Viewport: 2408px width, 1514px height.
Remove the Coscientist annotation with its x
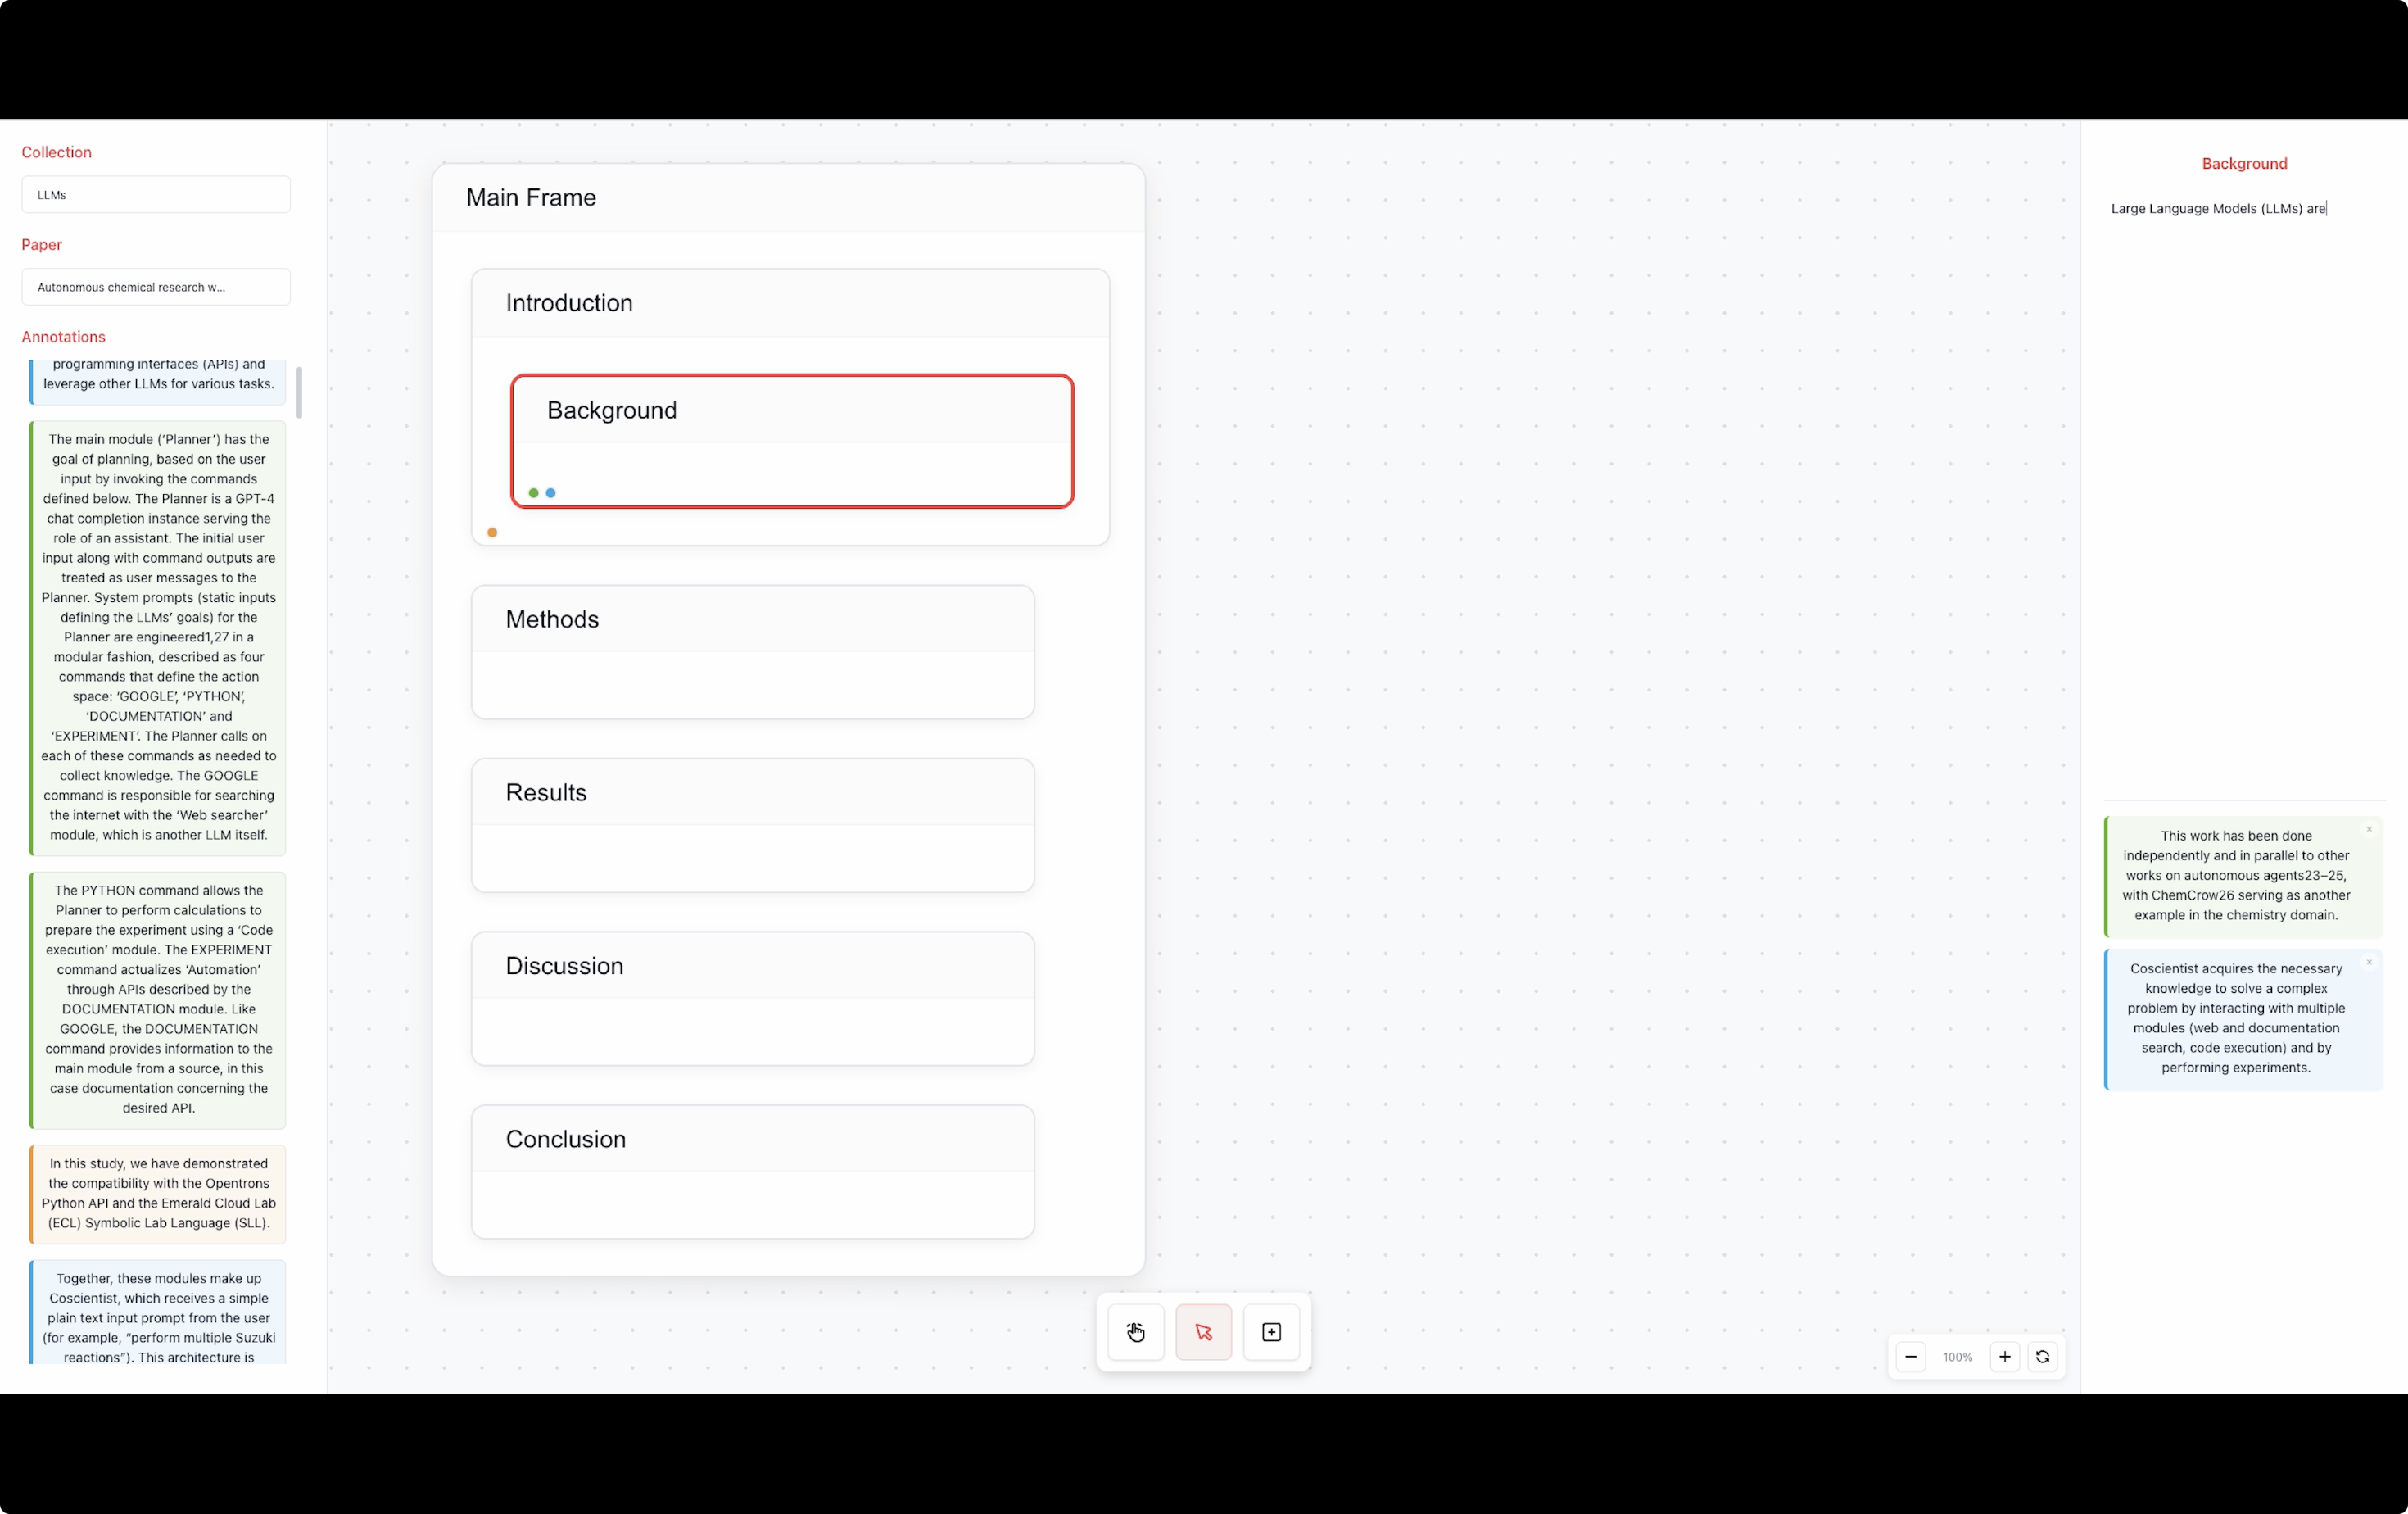[2368, 963]
